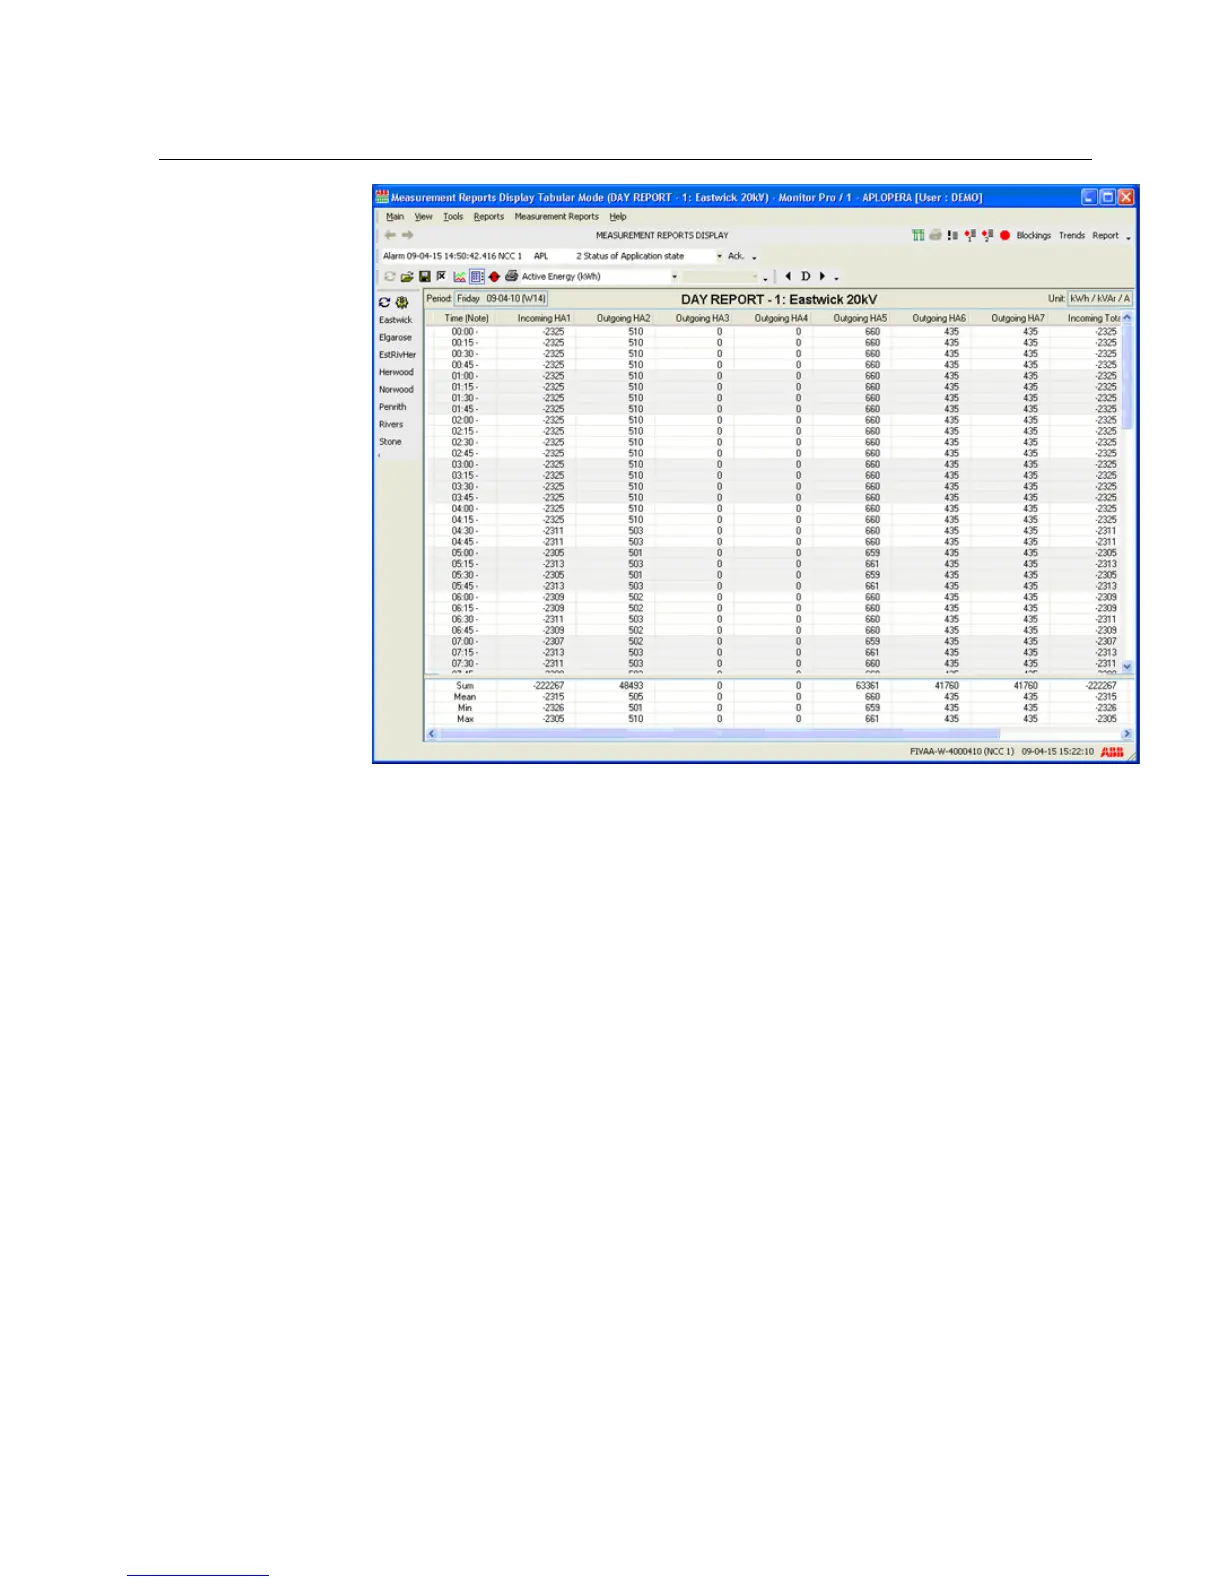Image resolution: width=1224 pixels, height=1584 pixels.
Task: Open the alarm status dropdown
Action: [x=719, y=256]
